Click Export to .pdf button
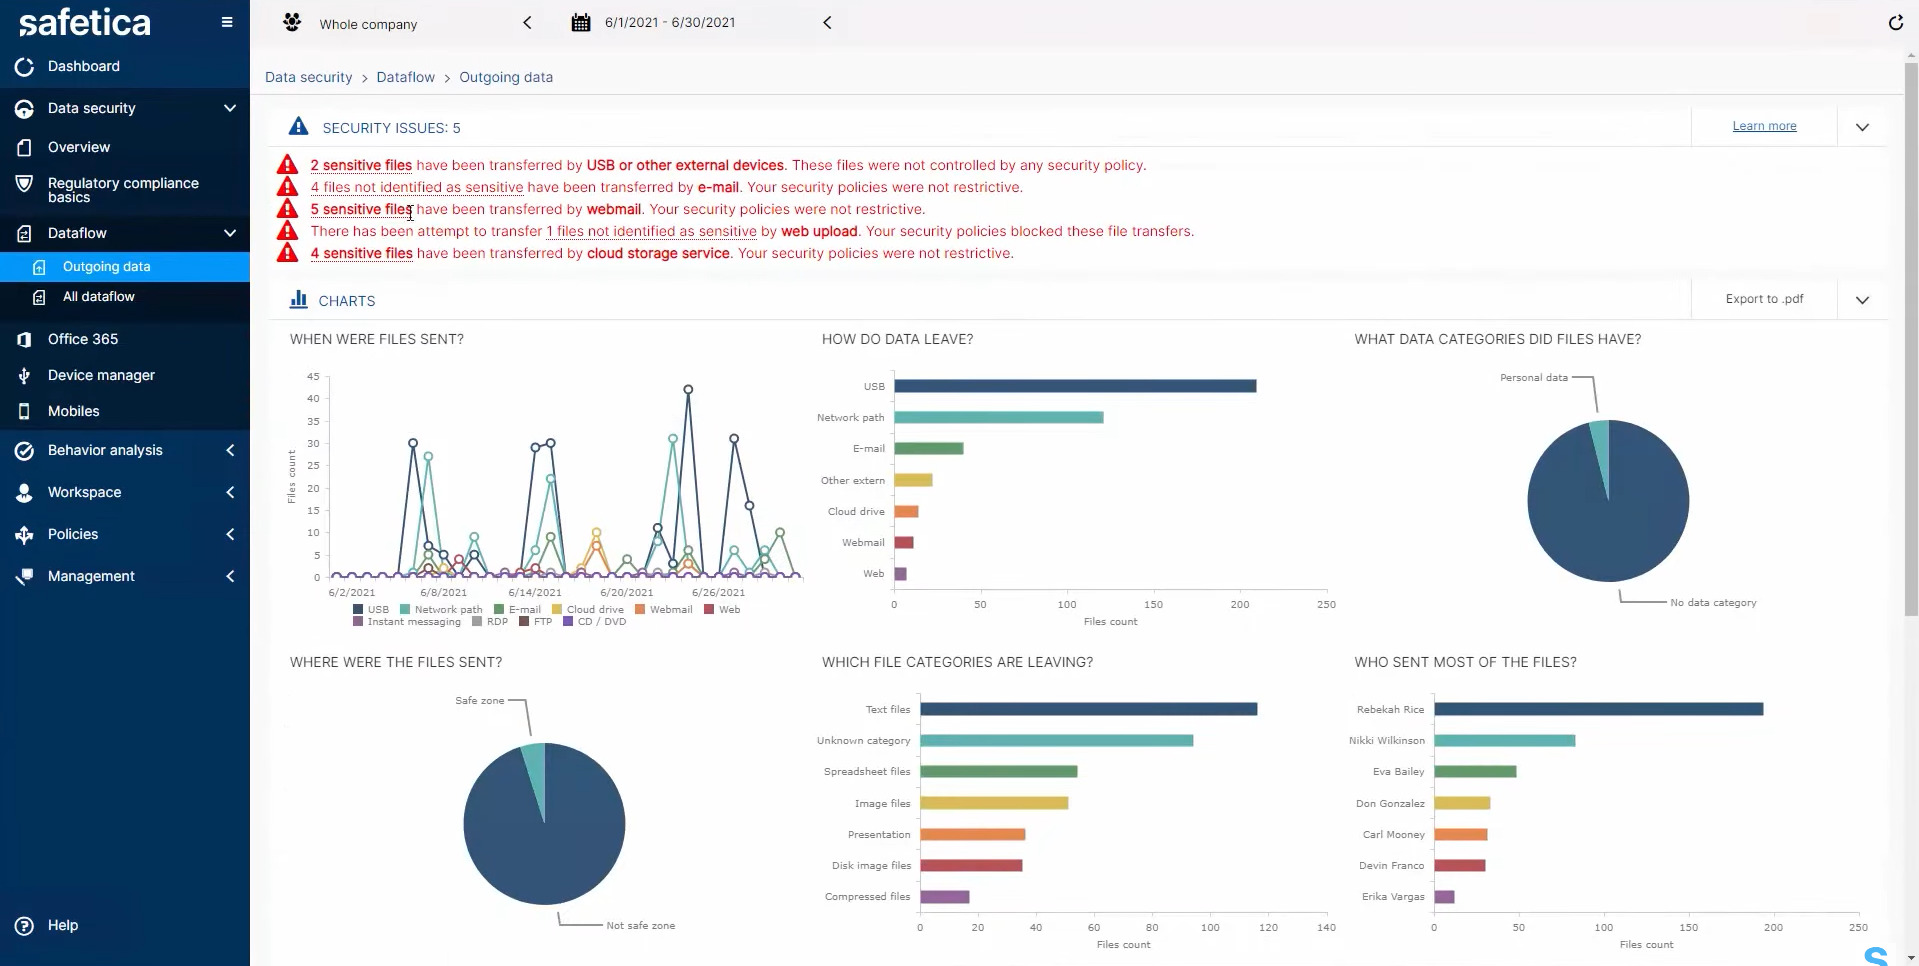1919x966 pixels. point(1764,299)
